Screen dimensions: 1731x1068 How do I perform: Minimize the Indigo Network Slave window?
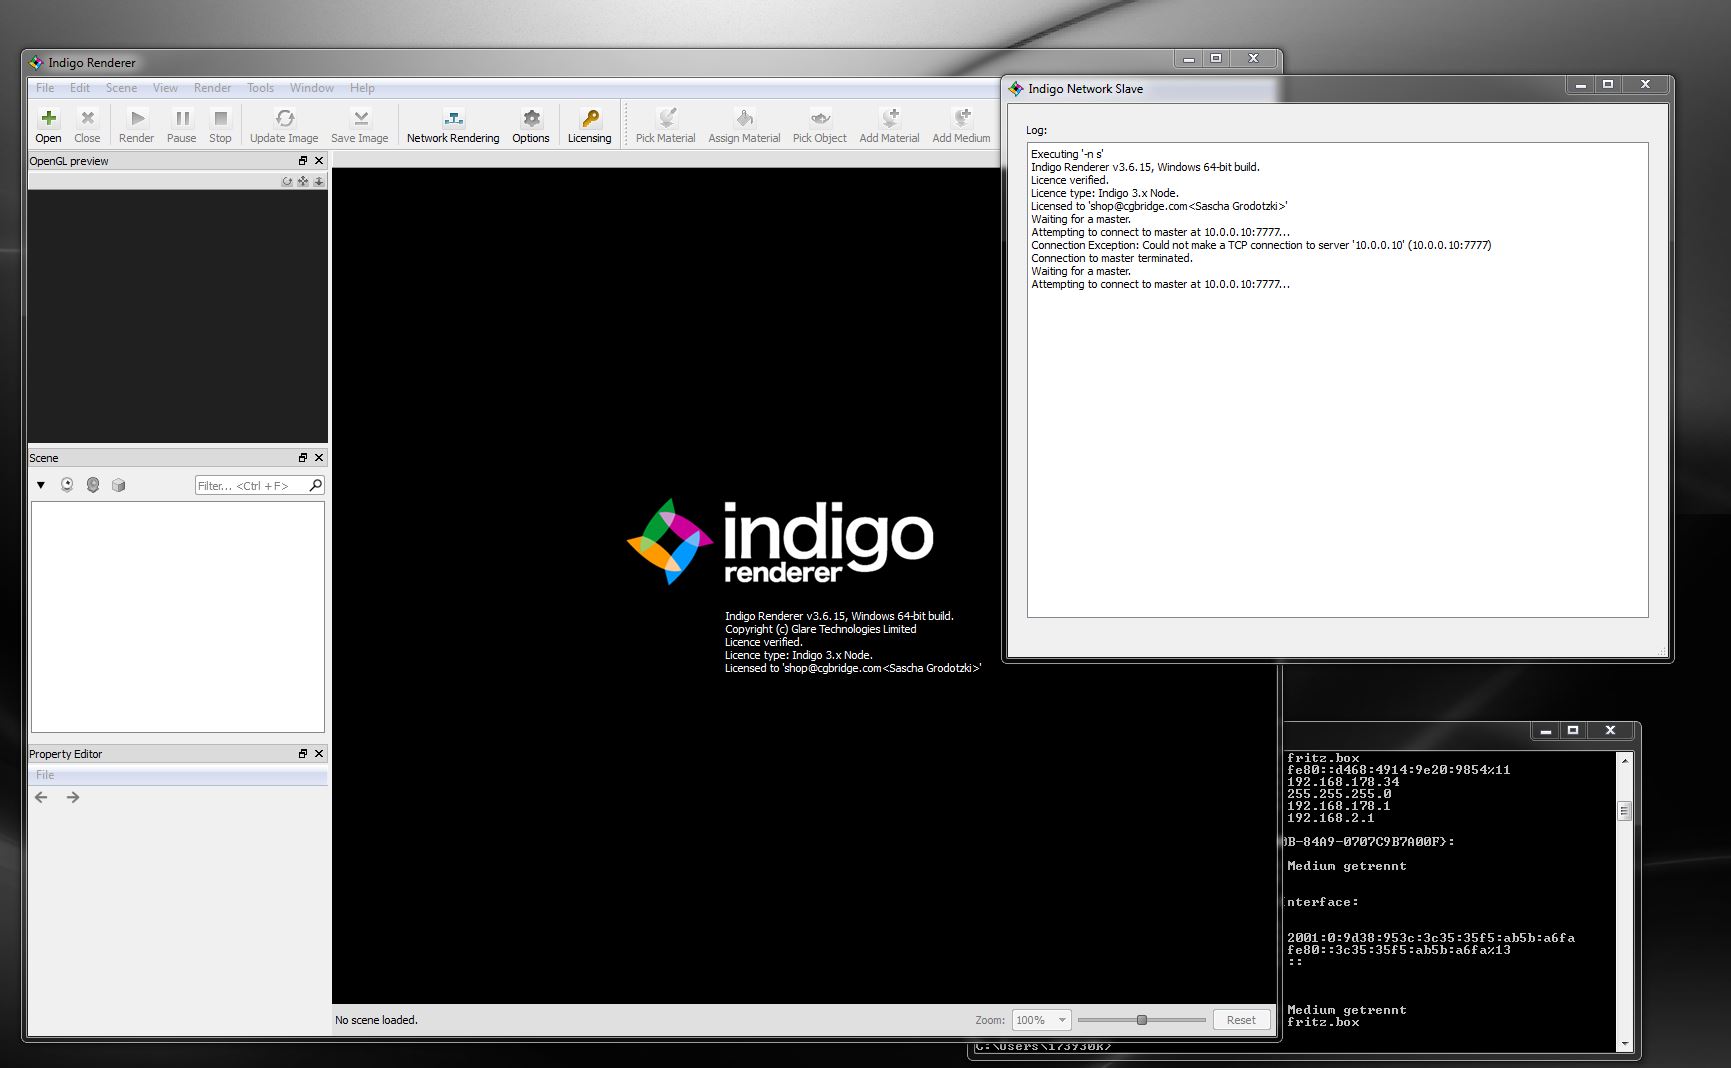(1581, 86)
